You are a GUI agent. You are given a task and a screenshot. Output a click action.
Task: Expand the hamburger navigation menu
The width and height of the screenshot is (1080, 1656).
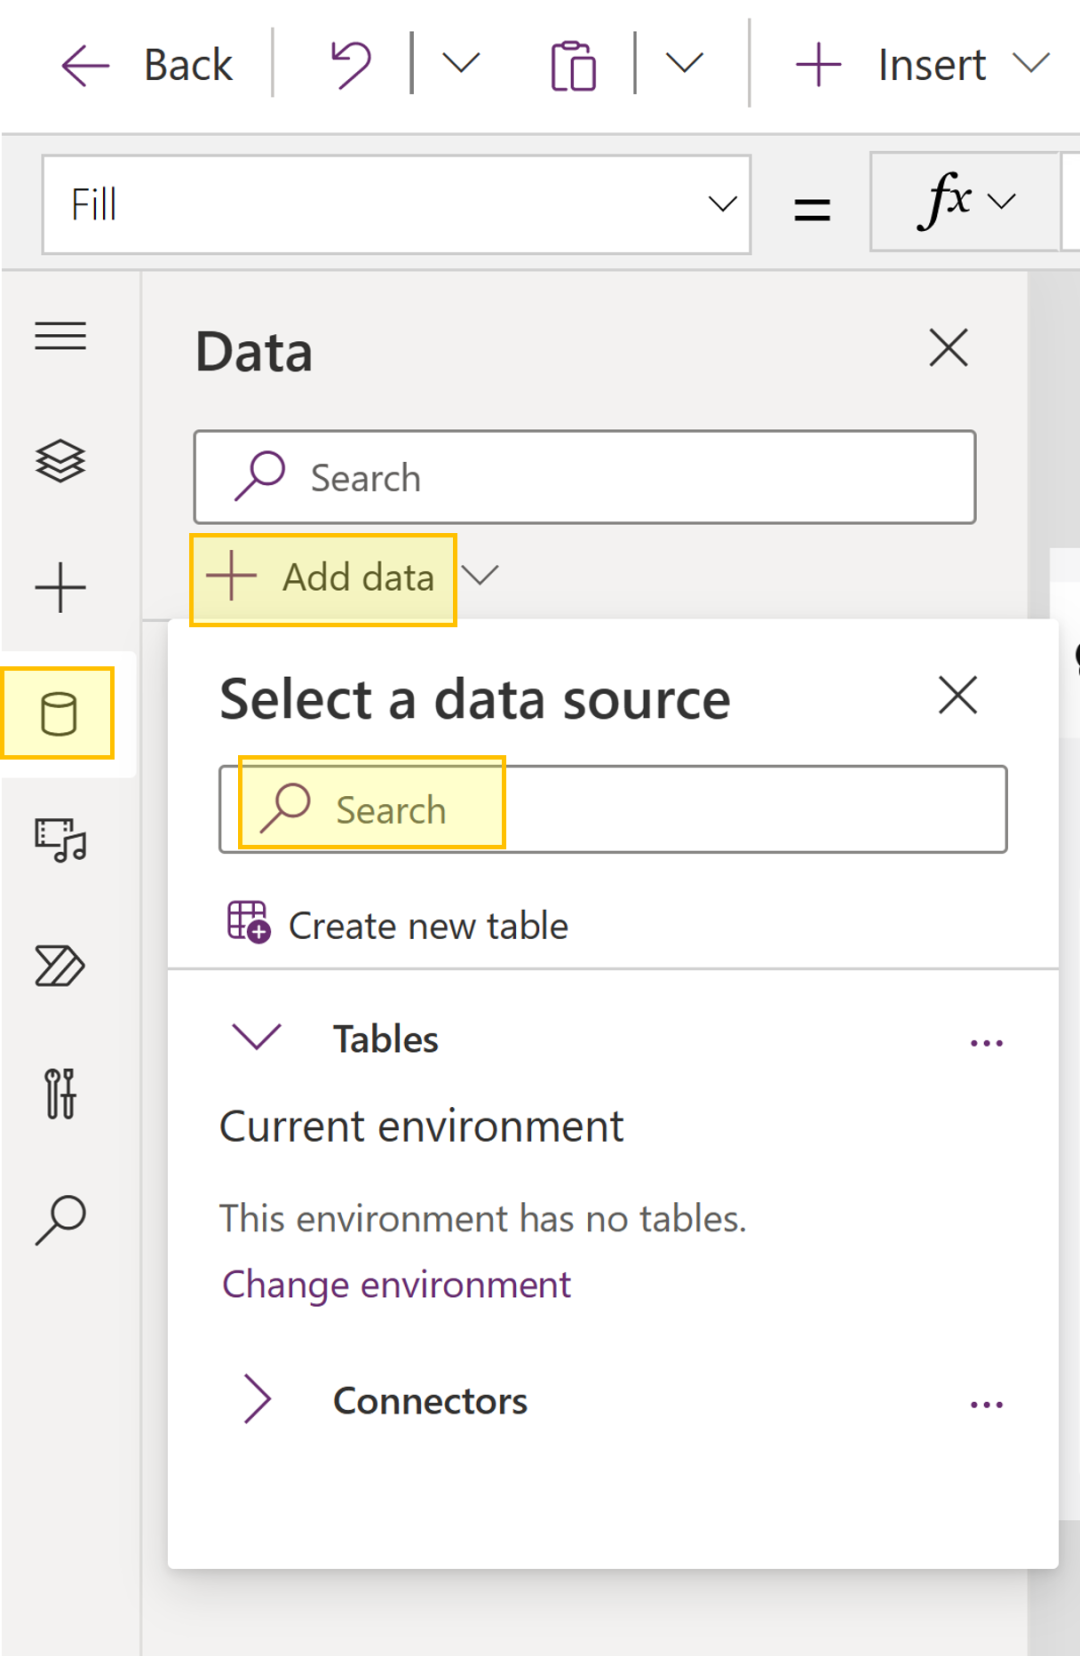60,336
